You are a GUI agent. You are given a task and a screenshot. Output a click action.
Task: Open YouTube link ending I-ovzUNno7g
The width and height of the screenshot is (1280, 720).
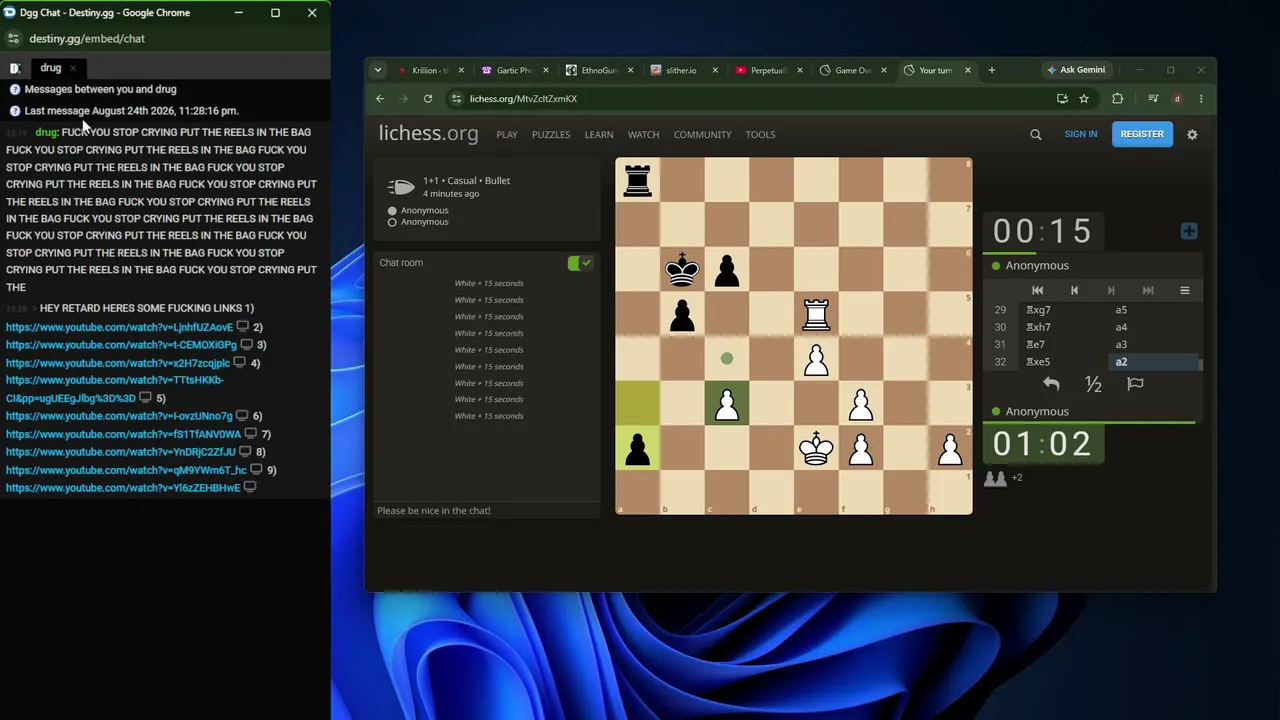pyautogui.click(x=119, y=416)
